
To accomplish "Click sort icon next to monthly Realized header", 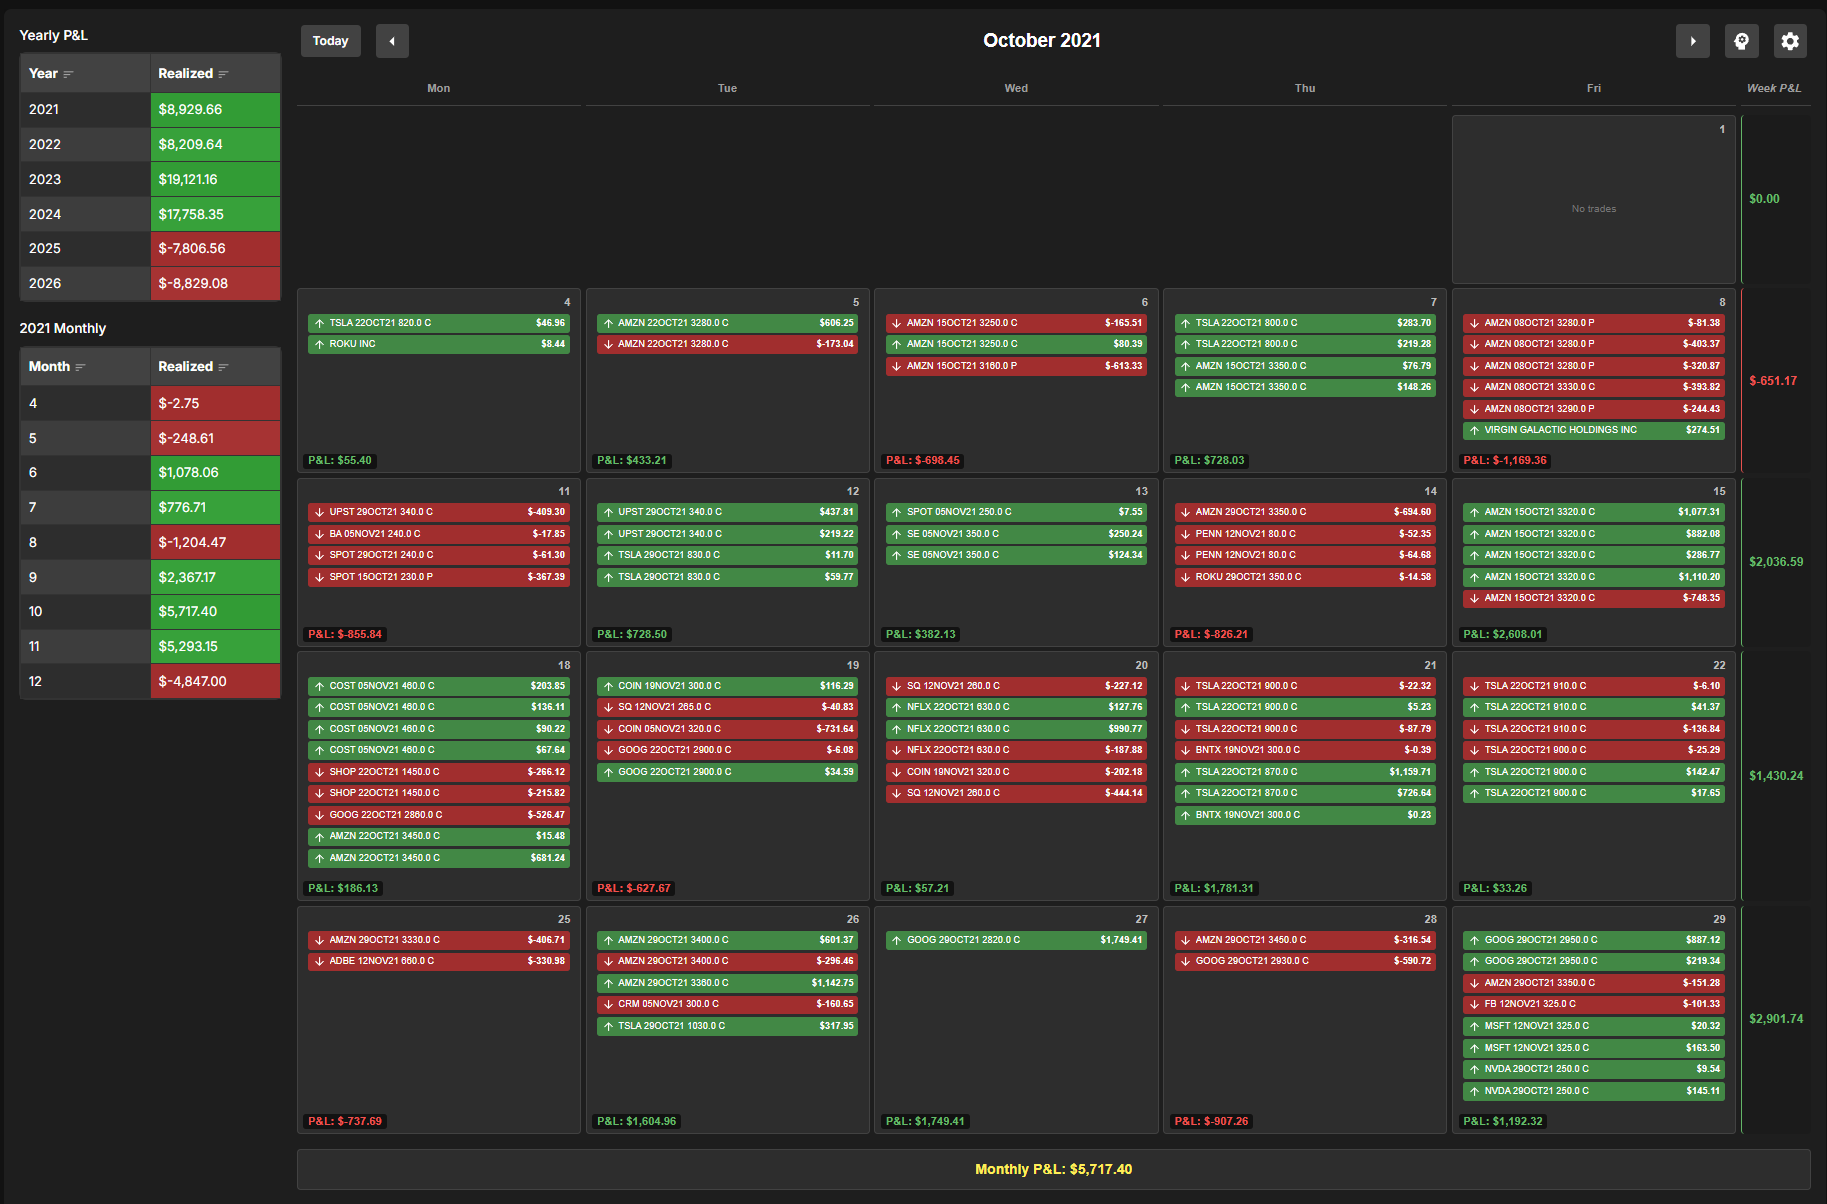I will coord(224,367).
